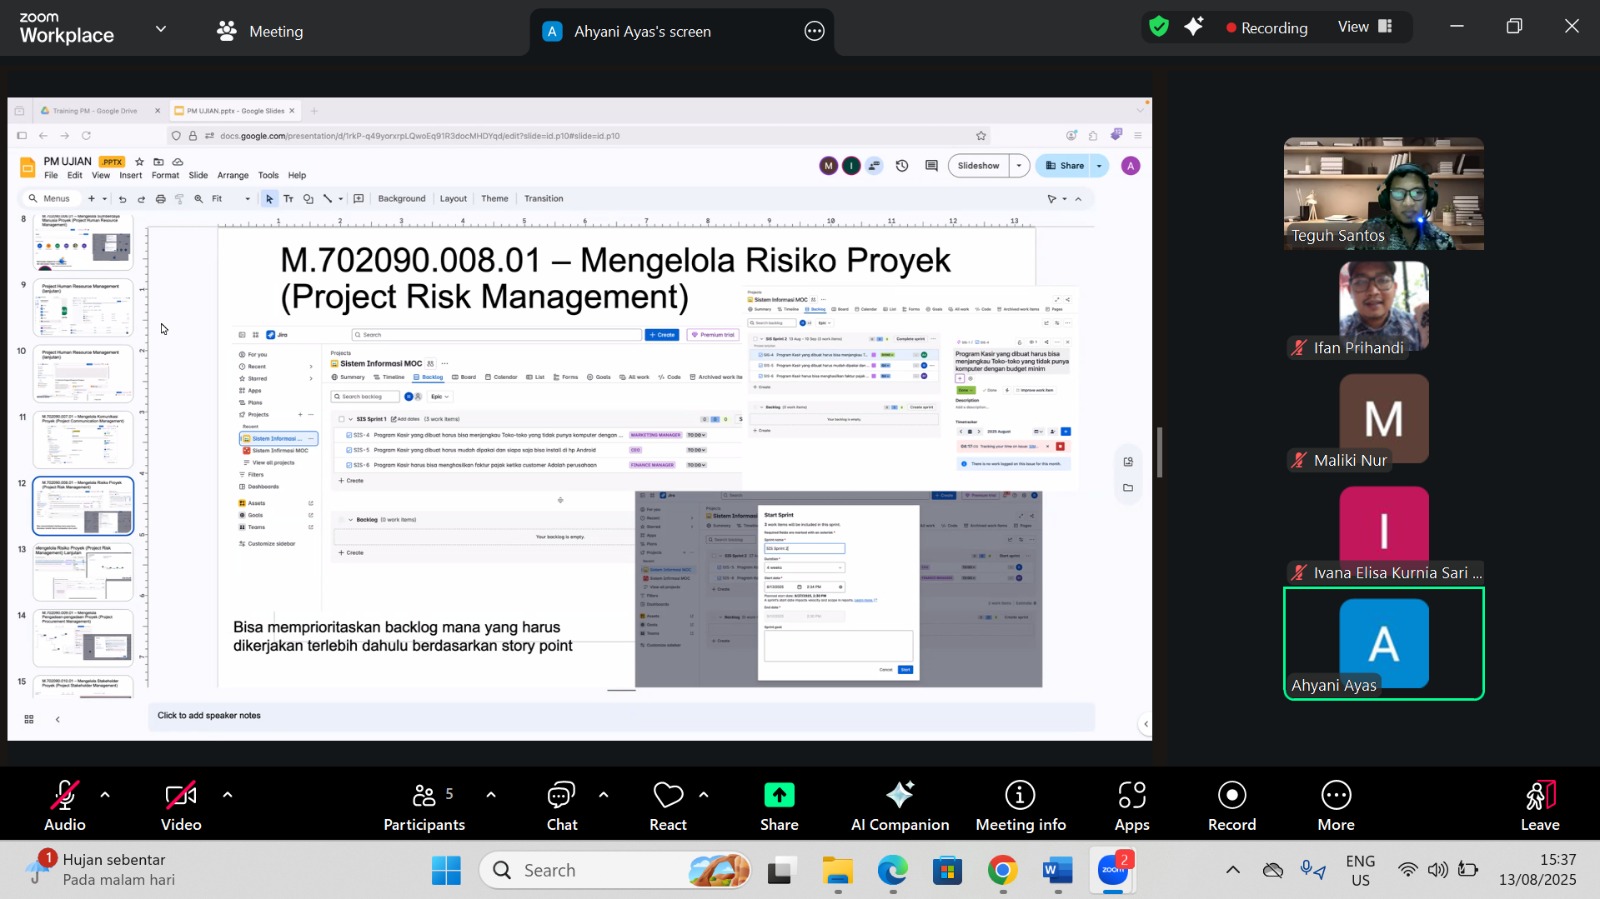Select Ahyani Ayas participant tile
1600x899 pixels.
1384,644
